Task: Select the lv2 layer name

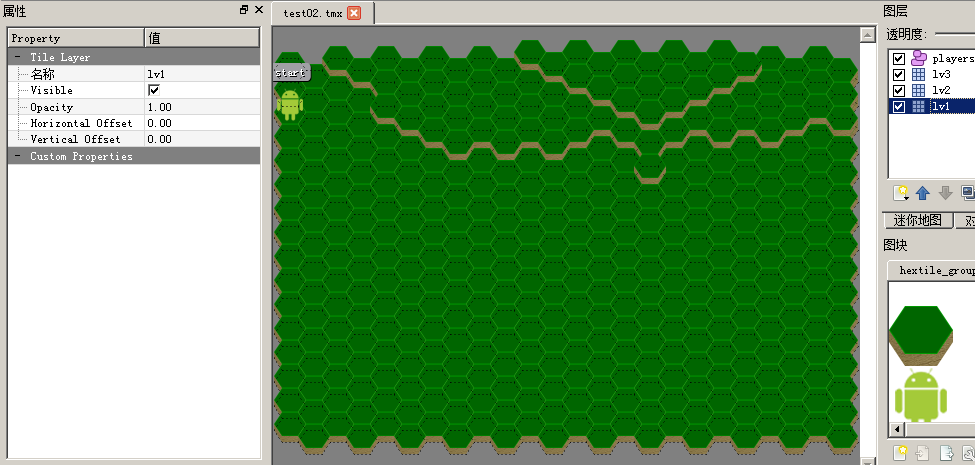Action: tap(941, 91)
